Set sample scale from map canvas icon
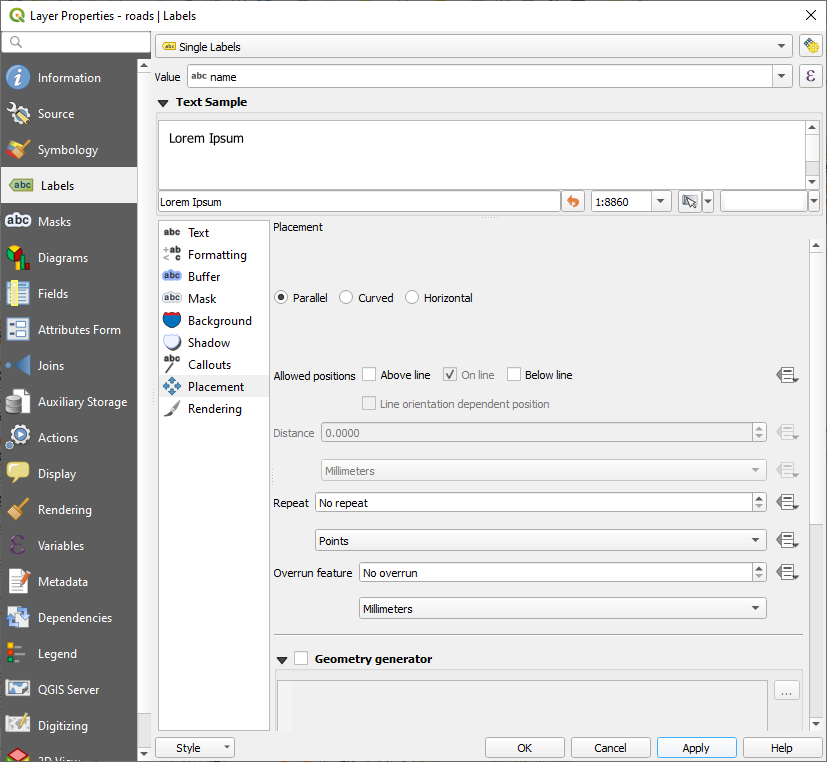Image resolution: width=827 pixels, height=762 pixels. (688, 201)
